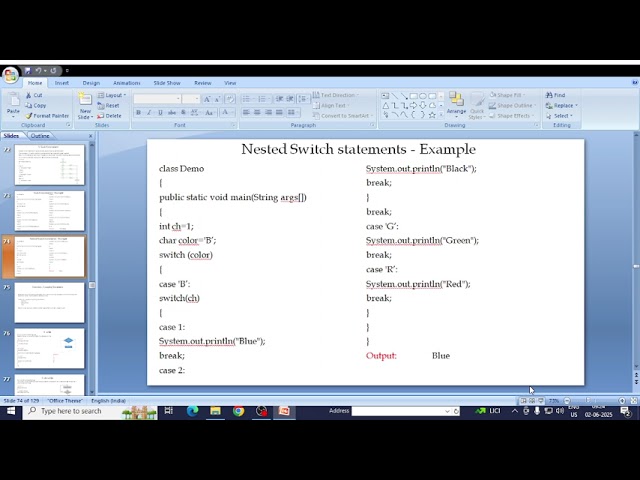Click Align Text button

tap(331, 106)
